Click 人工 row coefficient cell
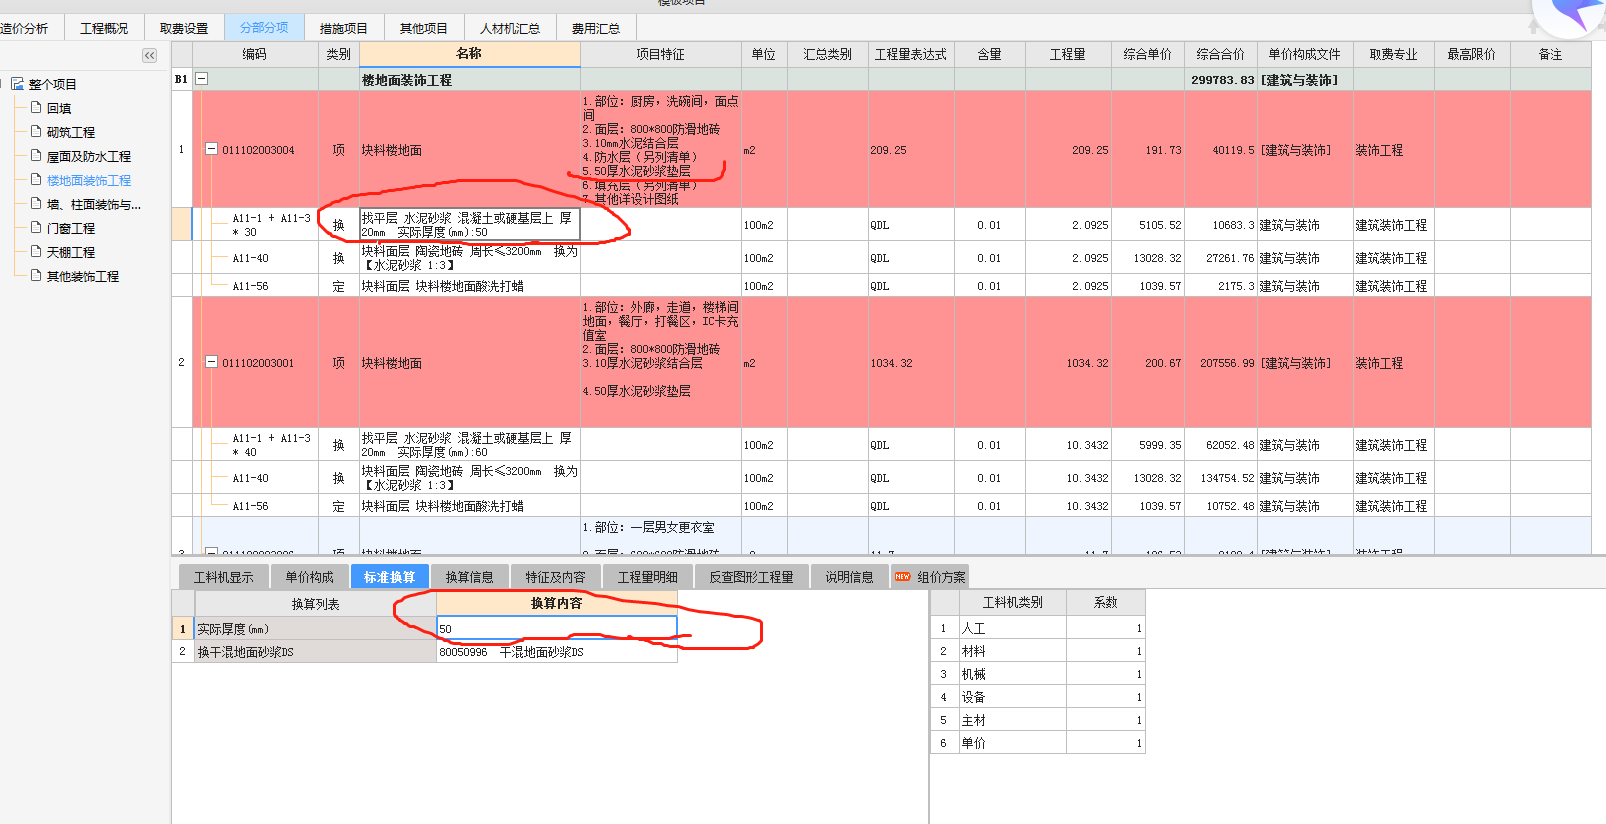 [x=1105, y=628]
